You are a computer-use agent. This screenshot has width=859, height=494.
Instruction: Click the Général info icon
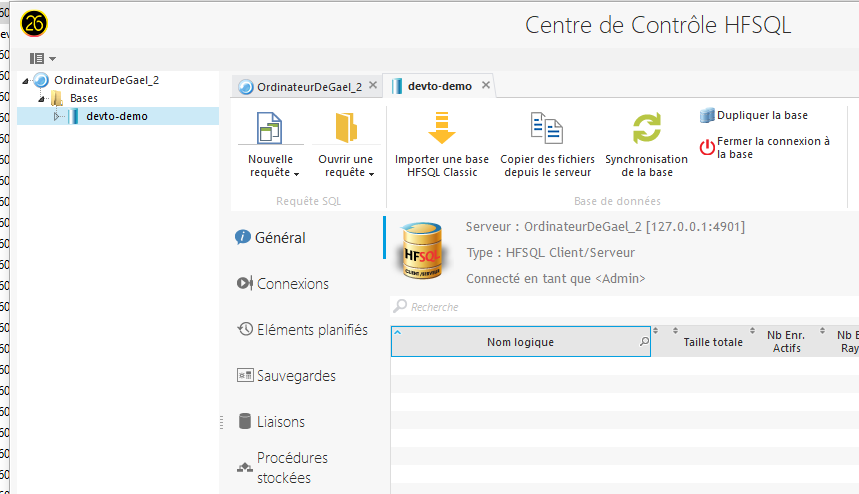point(243,237)
